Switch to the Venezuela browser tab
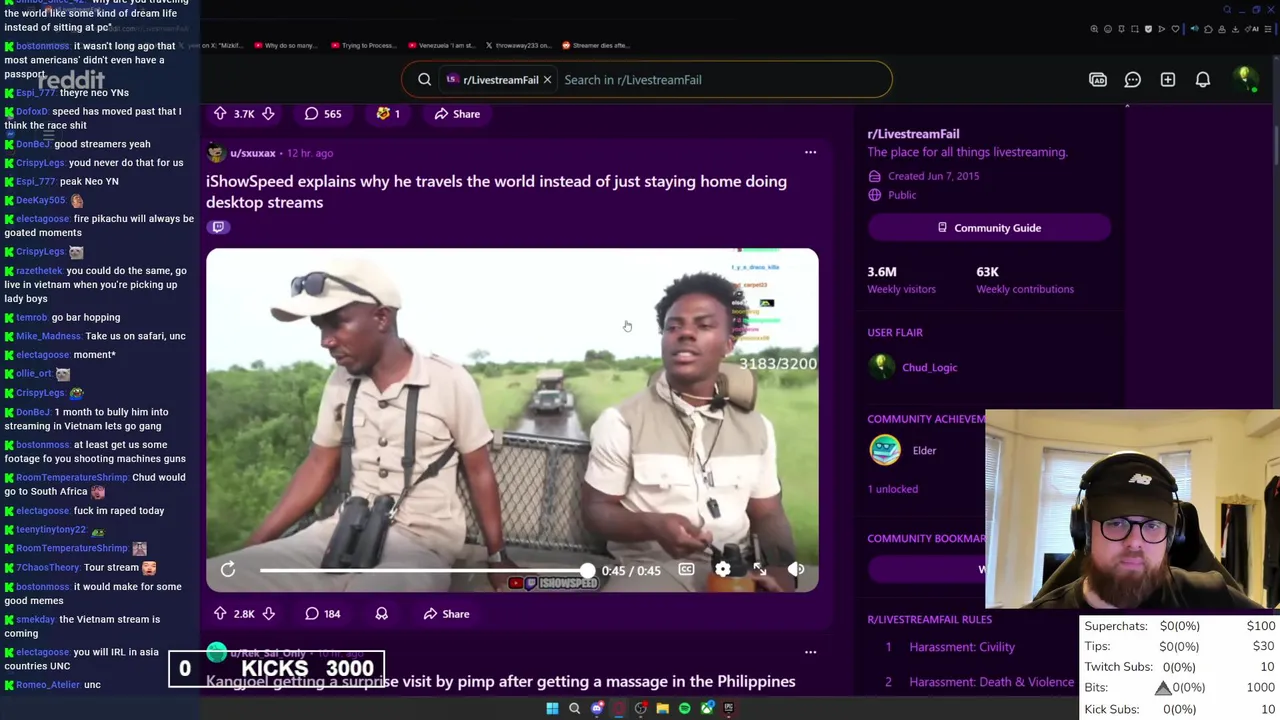The width and height of the screenshot is (1280, 720). [x=441, y=45]
